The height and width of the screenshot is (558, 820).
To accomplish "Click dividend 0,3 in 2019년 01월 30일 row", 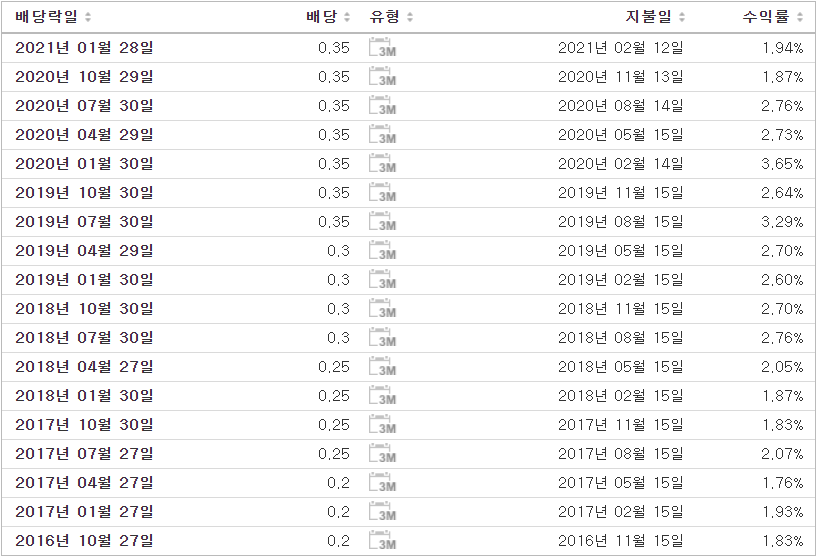I will 338,280.
